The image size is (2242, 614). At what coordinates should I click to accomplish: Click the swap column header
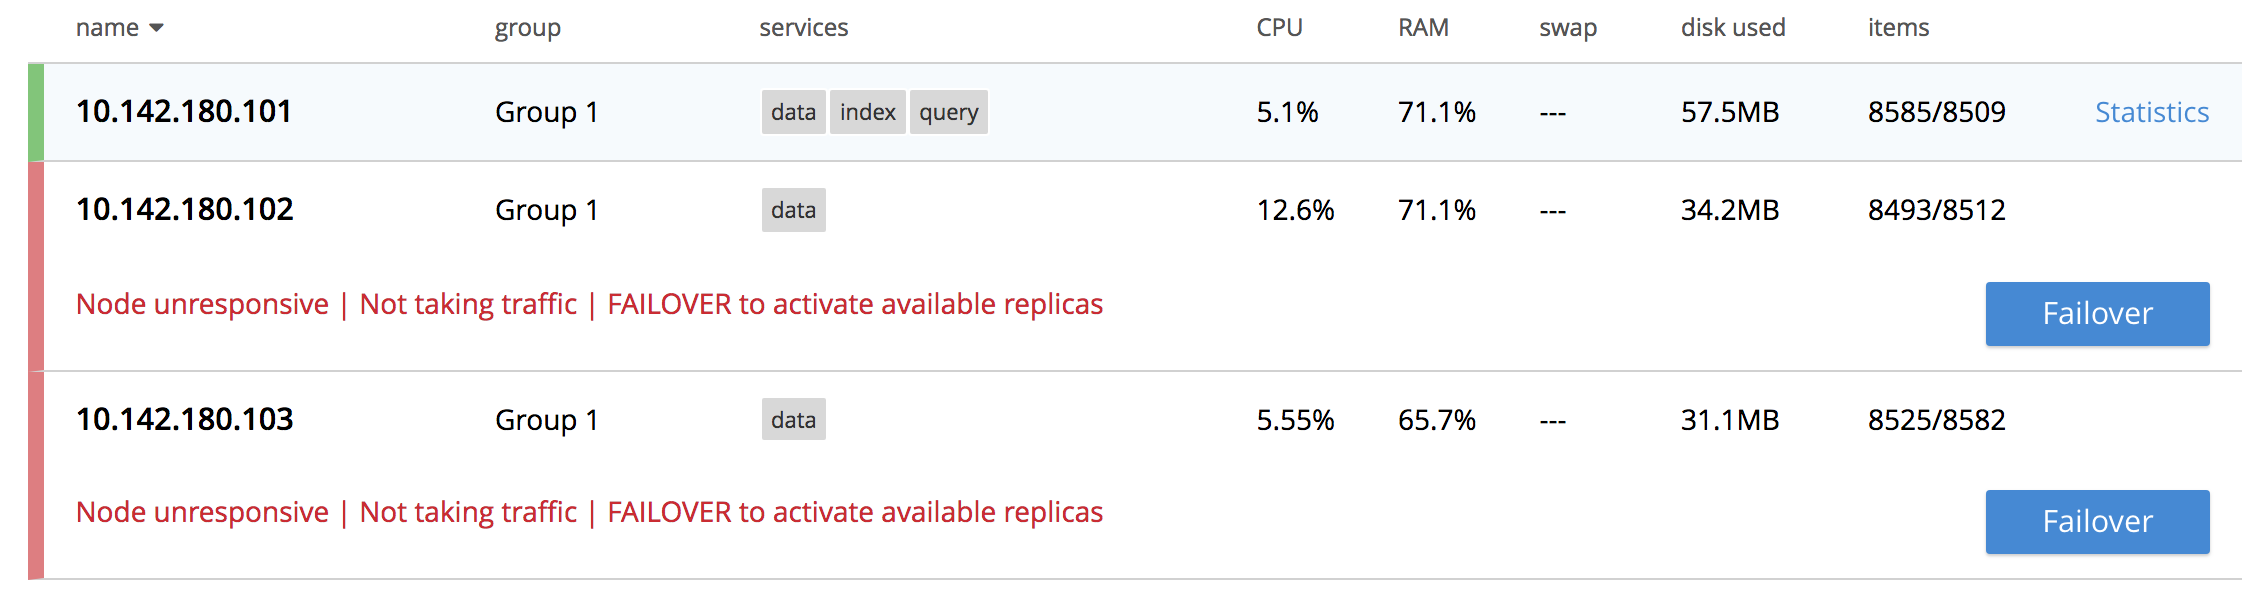coord(1567,28)
